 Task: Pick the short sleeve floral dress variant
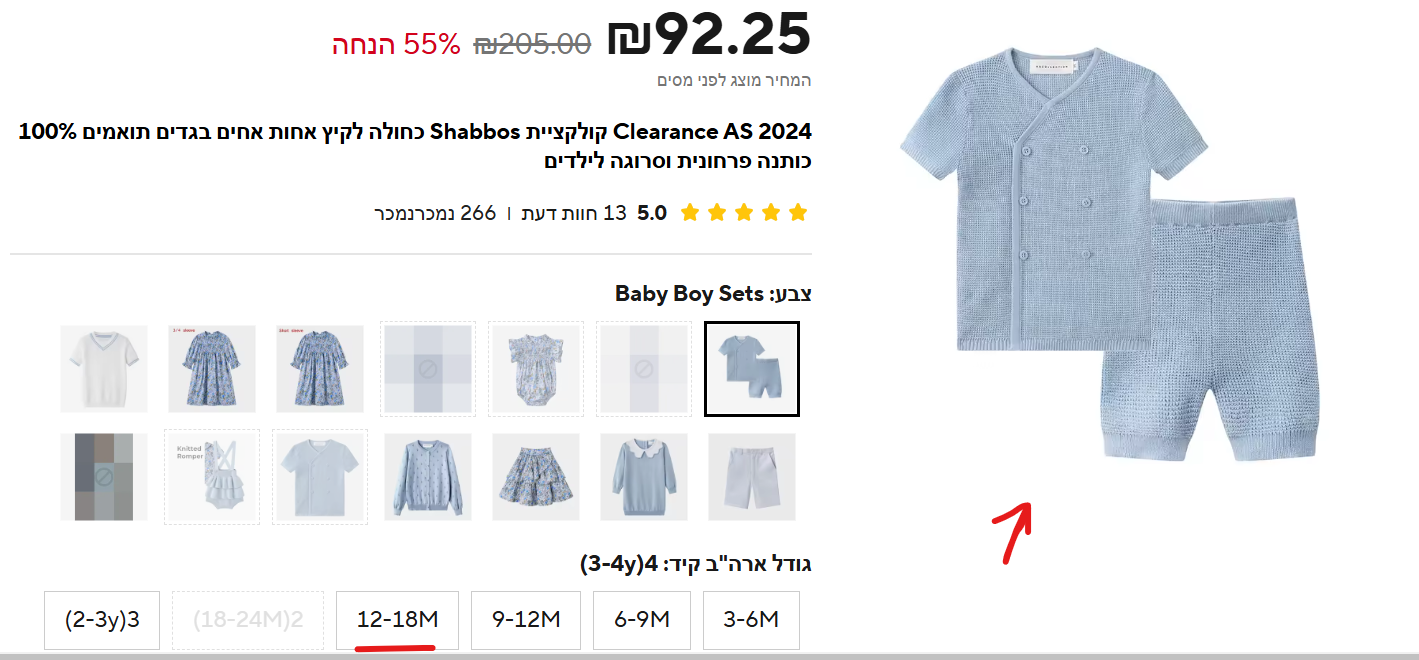[x=320, y=368]
